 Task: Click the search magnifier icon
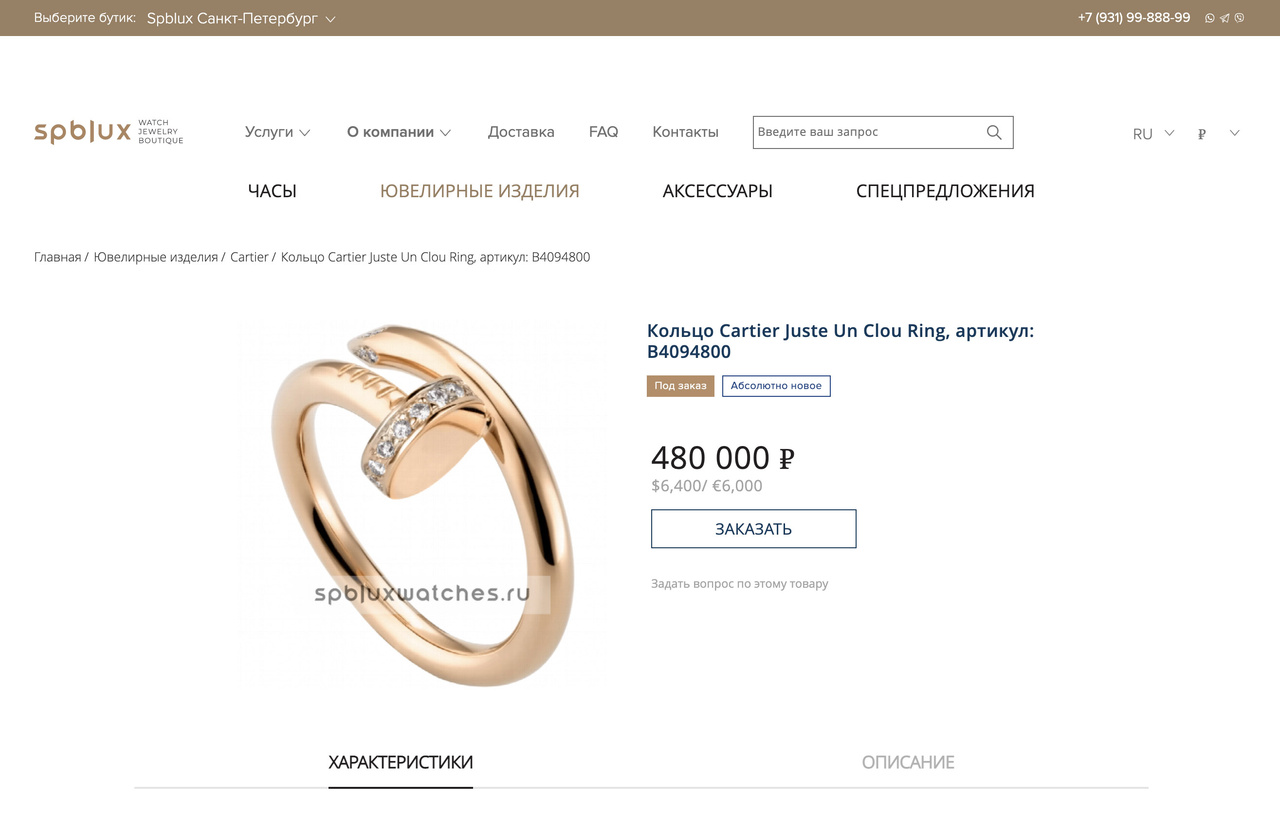(994, 132)
